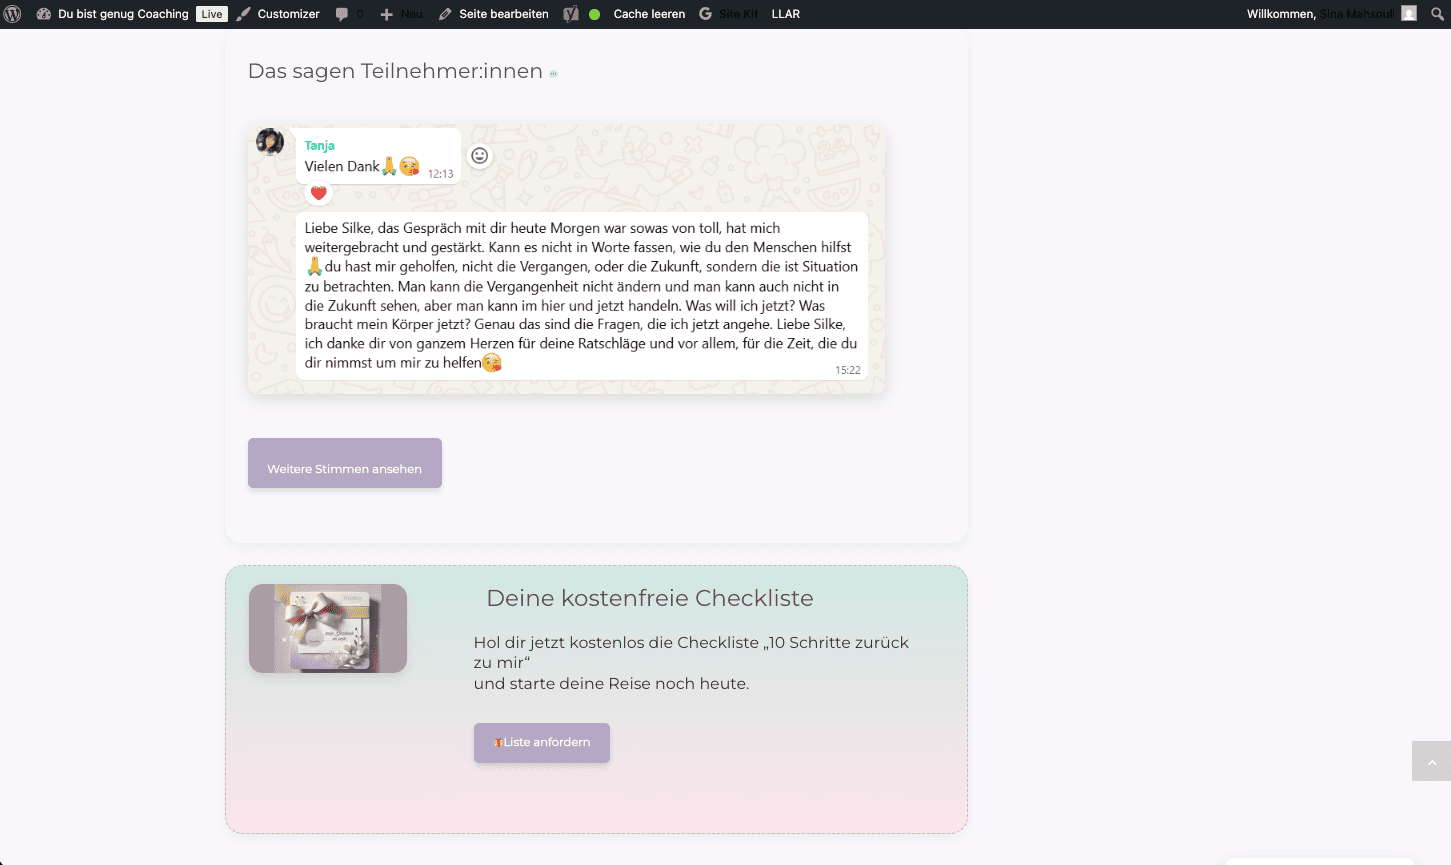Viewport: 1451px width, 865px height.
Task: Click the dashboard gauge icon
Action: [x=44, y=14]
